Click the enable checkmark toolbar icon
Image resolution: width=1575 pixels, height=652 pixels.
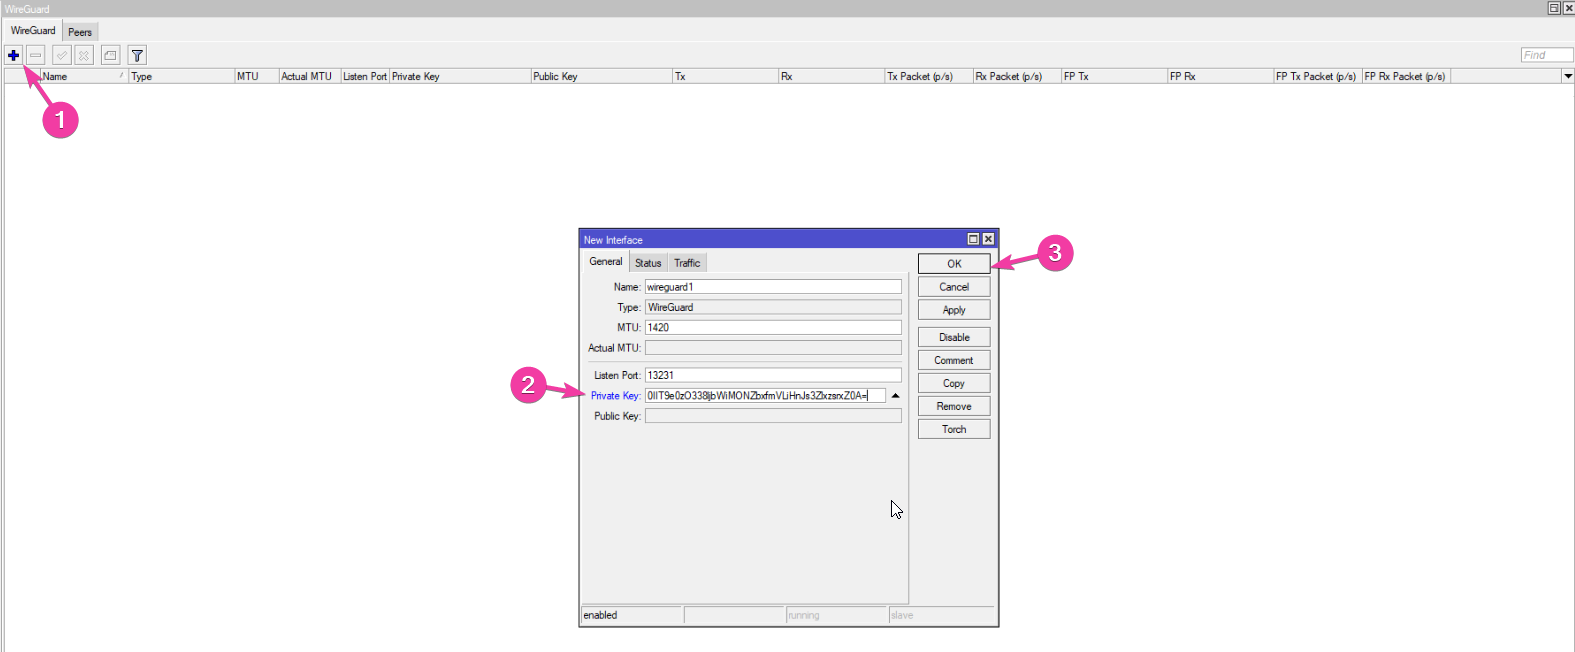pos(62,55)
